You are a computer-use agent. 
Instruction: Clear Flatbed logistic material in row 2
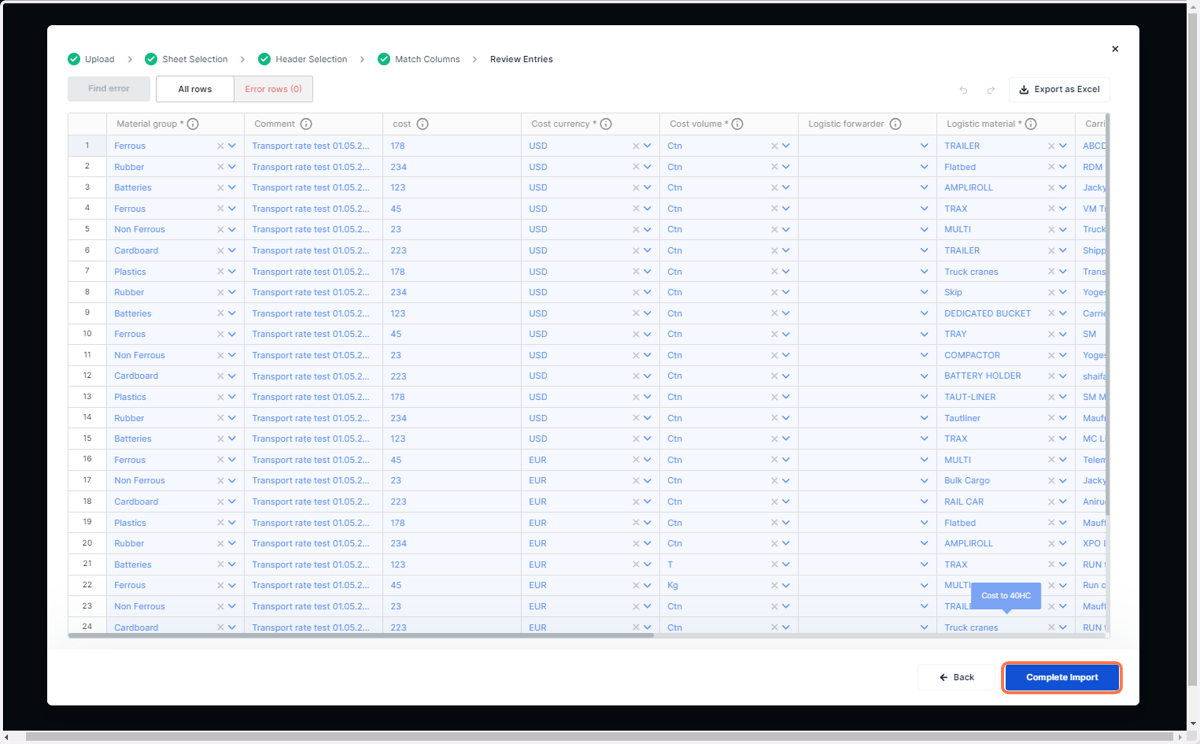point(1051,167)
